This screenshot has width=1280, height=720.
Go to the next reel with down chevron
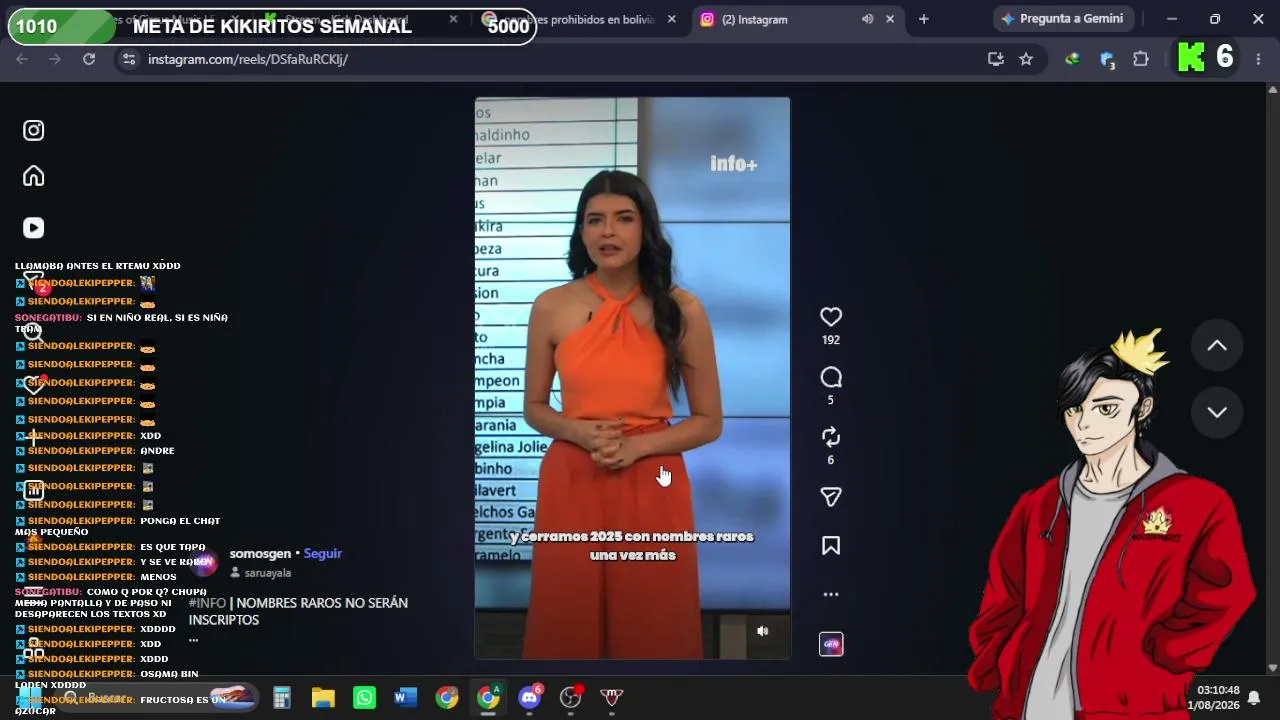pyautogui.click(x=1217, y=412)
